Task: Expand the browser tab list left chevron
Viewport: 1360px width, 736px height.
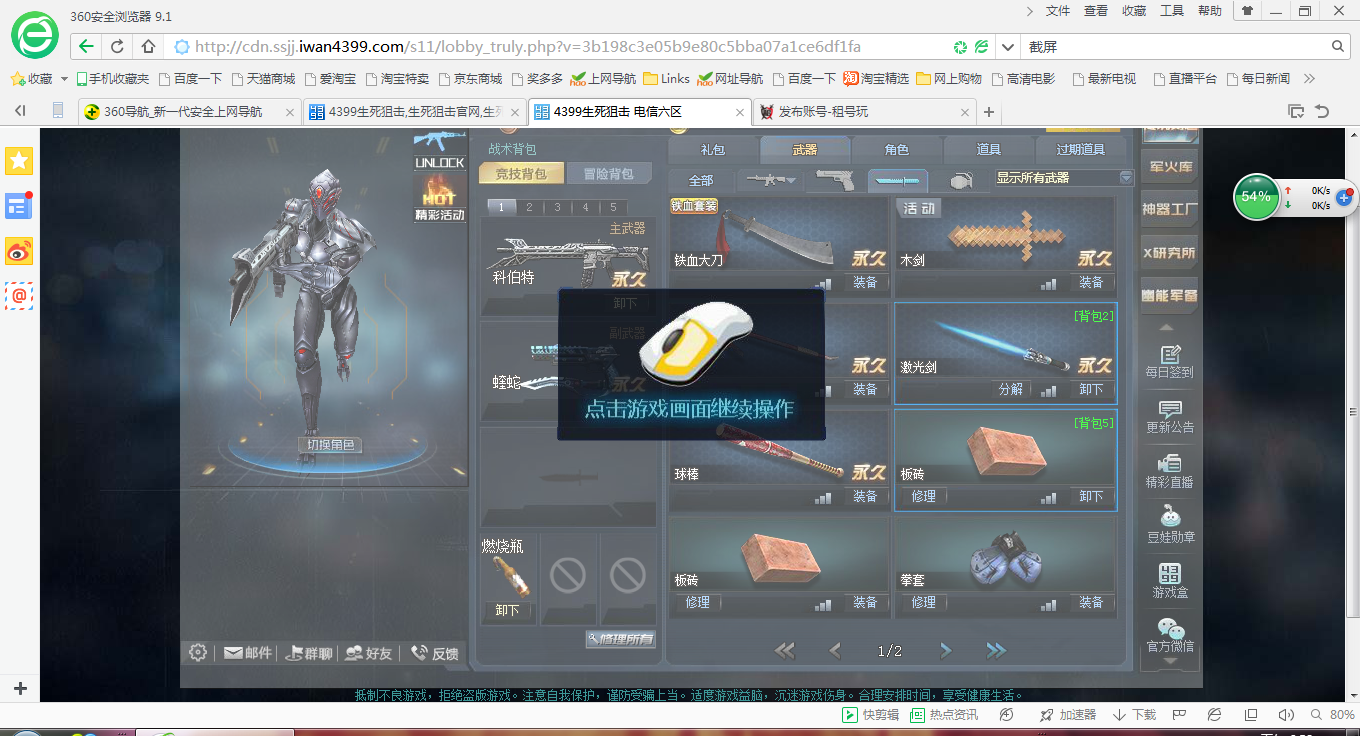Action: tap(20, 111)
